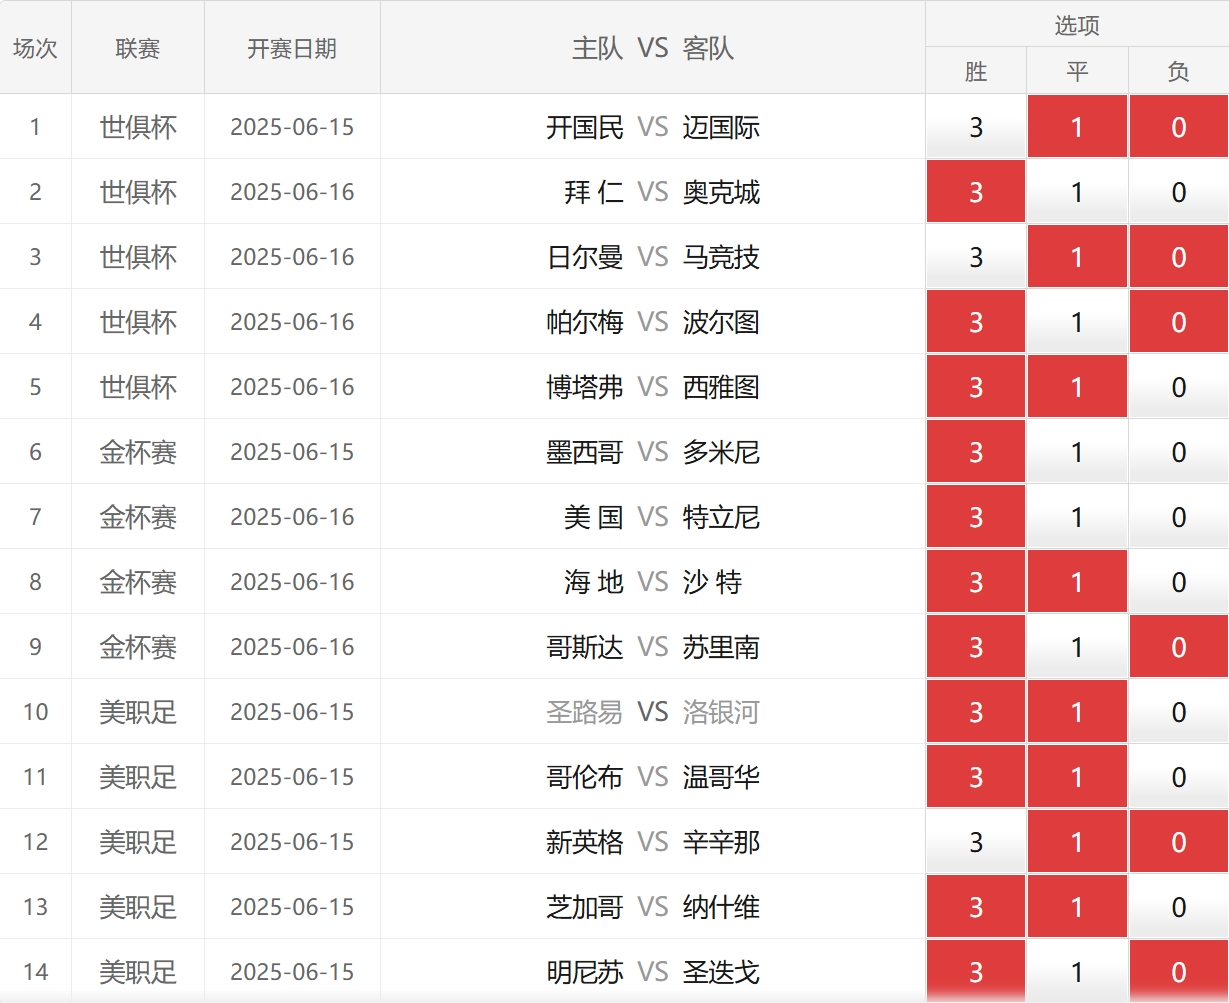The image size is (1229, 1003).
Task: Click away team name 波尔图
Action: click(x=721, y=322)
